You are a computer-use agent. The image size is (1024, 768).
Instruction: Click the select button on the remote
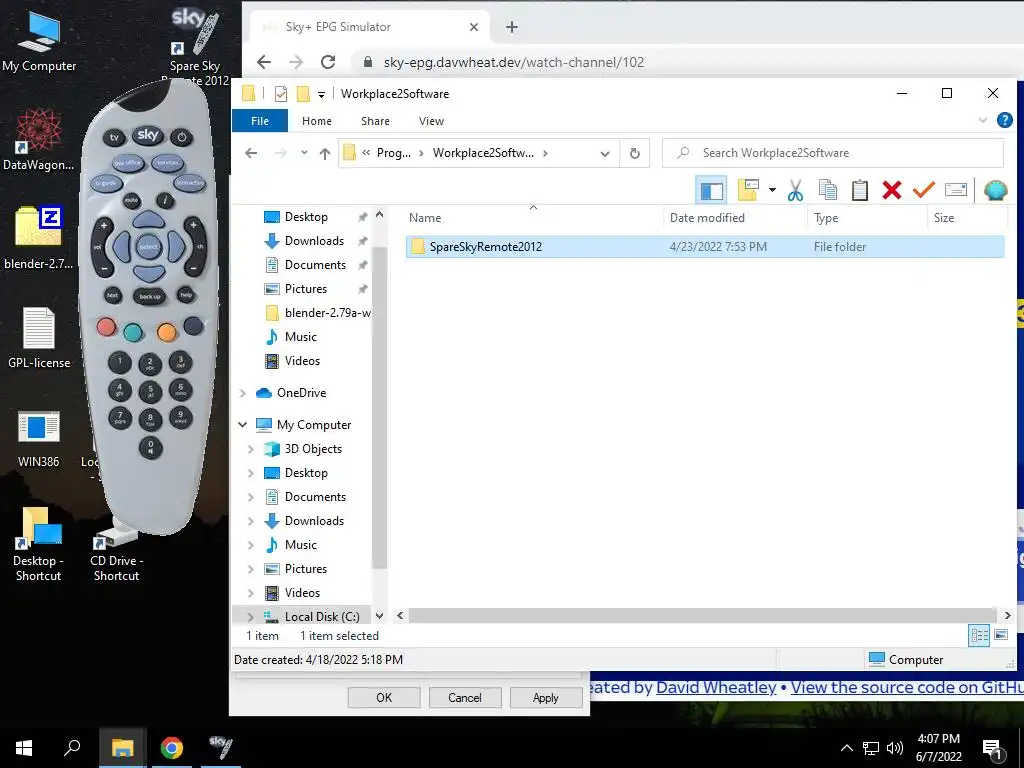coord(148,246)
